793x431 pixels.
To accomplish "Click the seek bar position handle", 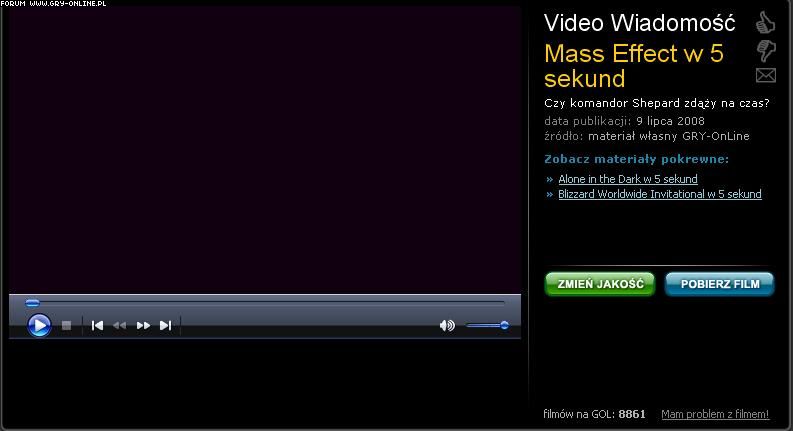I will pos(32,302).
